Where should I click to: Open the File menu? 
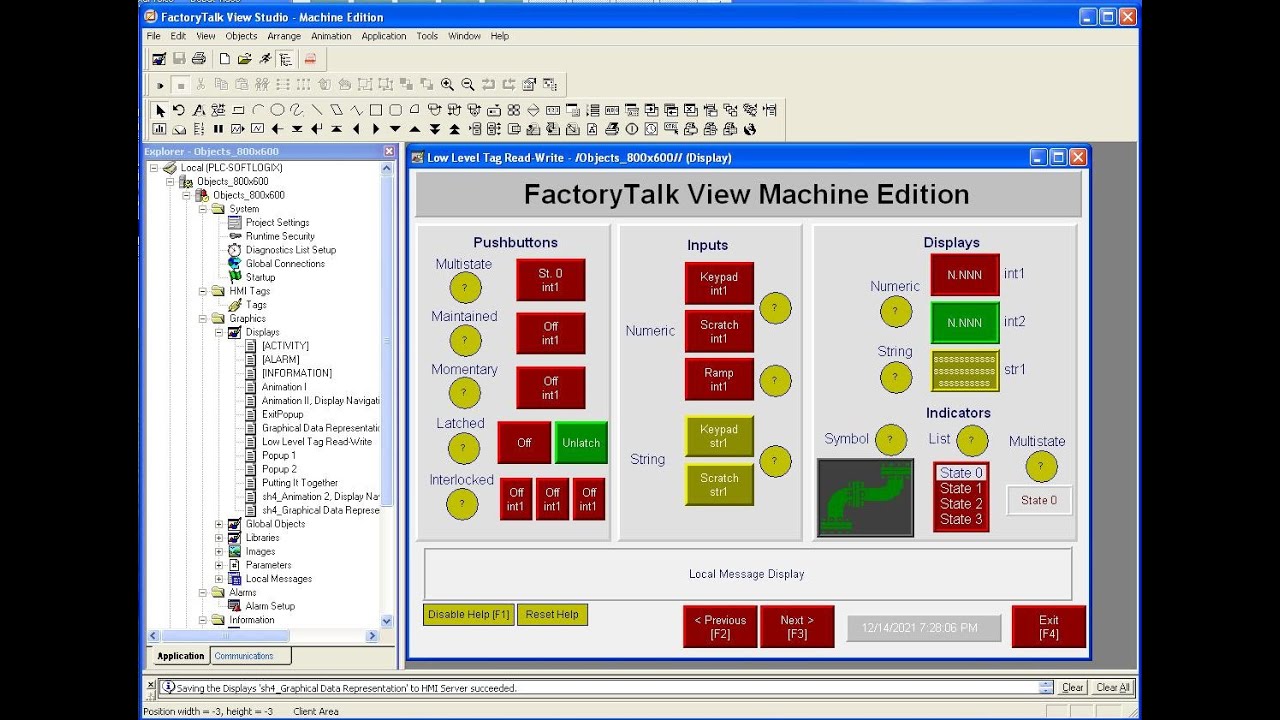pos(153,36)
